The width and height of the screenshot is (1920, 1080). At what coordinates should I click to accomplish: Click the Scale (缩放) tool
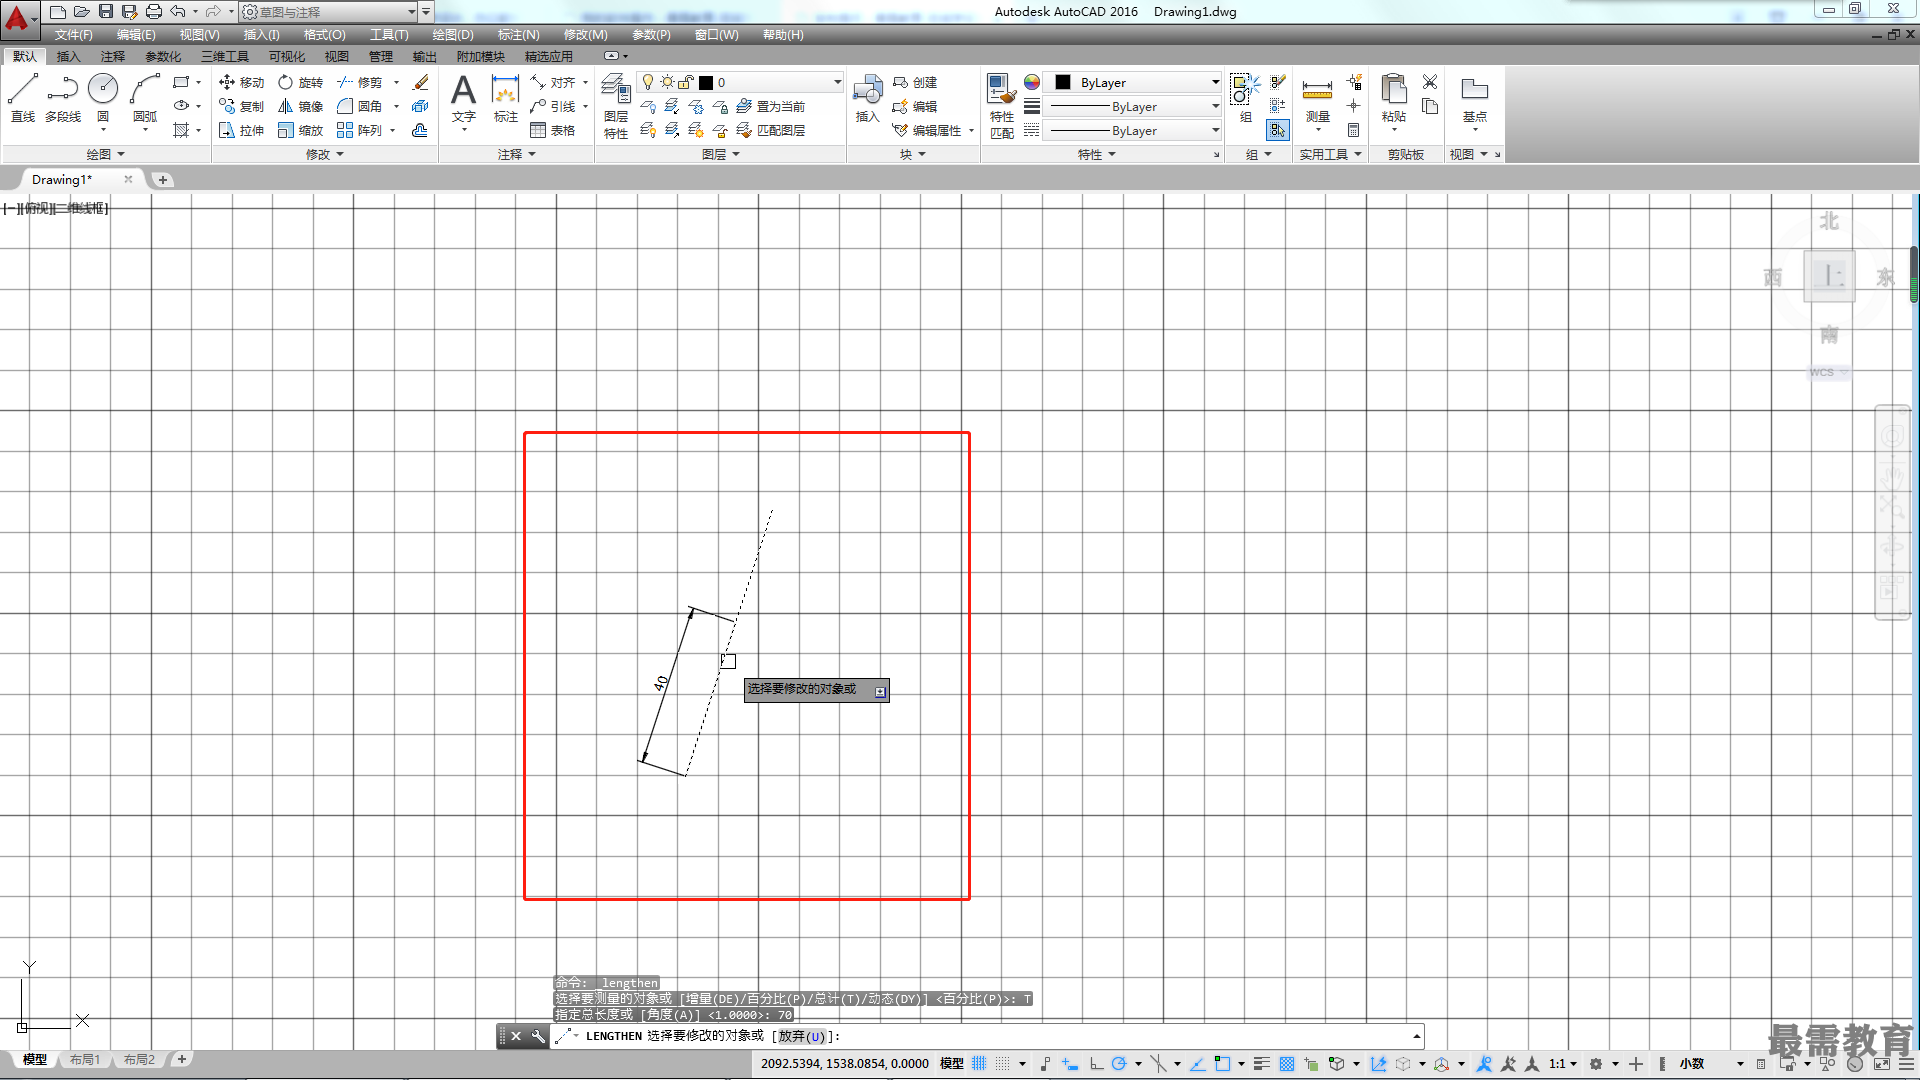301,130
